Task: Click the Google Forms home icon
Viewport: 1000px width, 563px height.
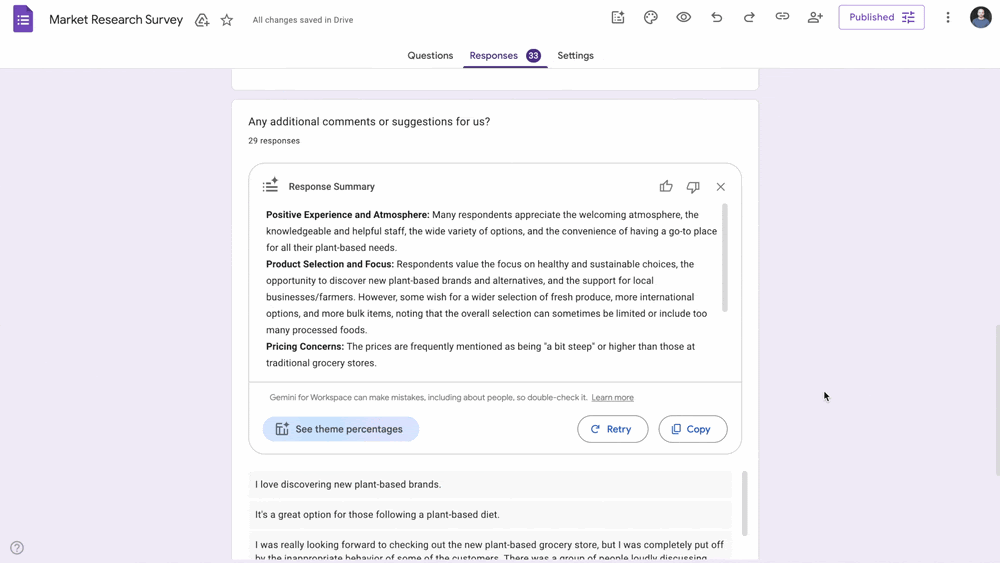Action: tap(23, 19)
